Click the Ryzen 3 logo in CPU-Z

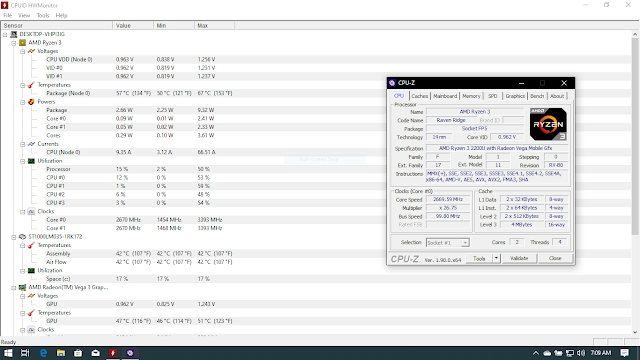(548, 124)
